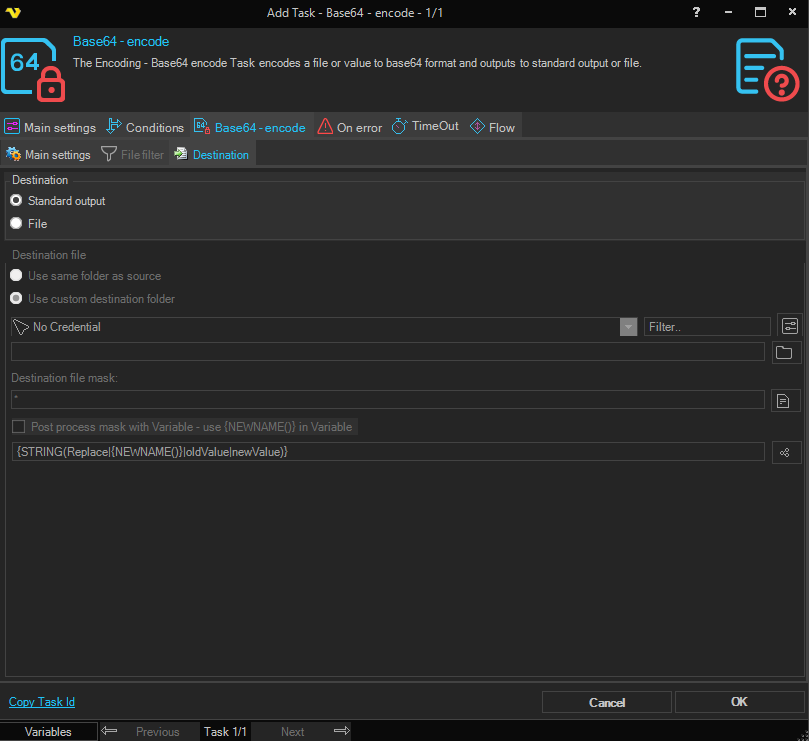Switch to the On error tab
This screenshot has height=741, width=809.
(349, 127)
